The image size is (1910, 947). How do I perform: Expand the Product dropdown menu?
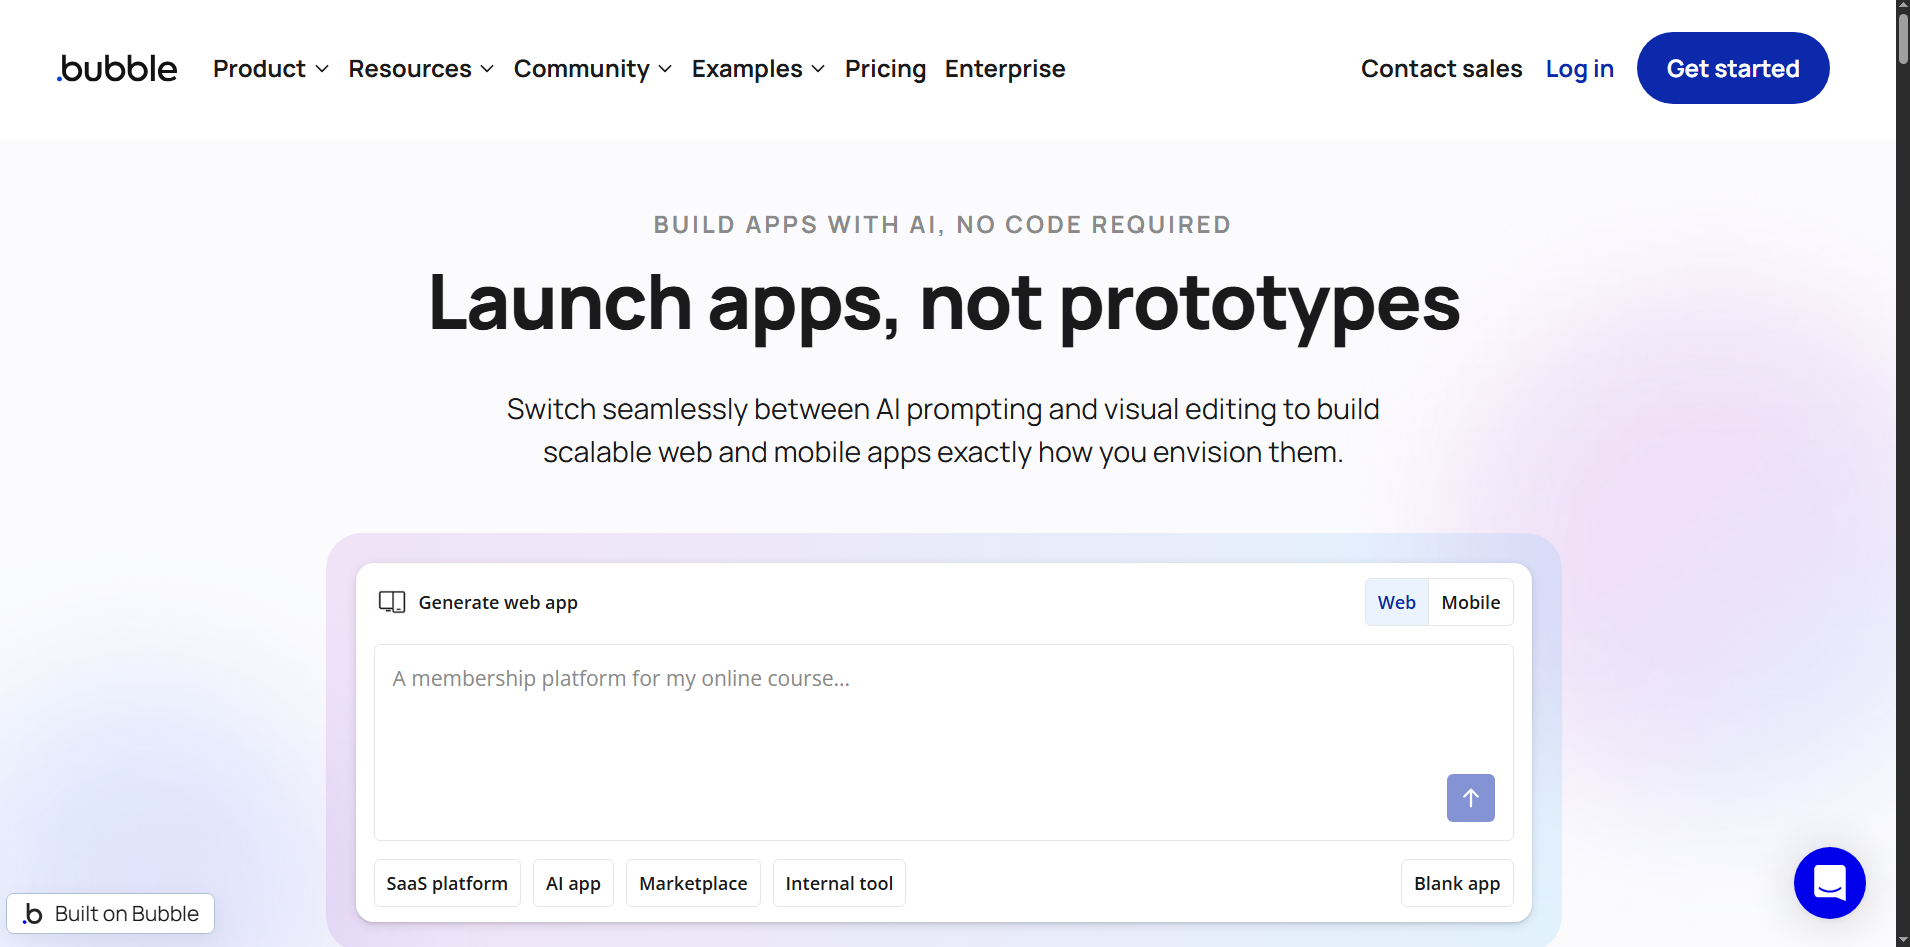click(x=270, y=69)
